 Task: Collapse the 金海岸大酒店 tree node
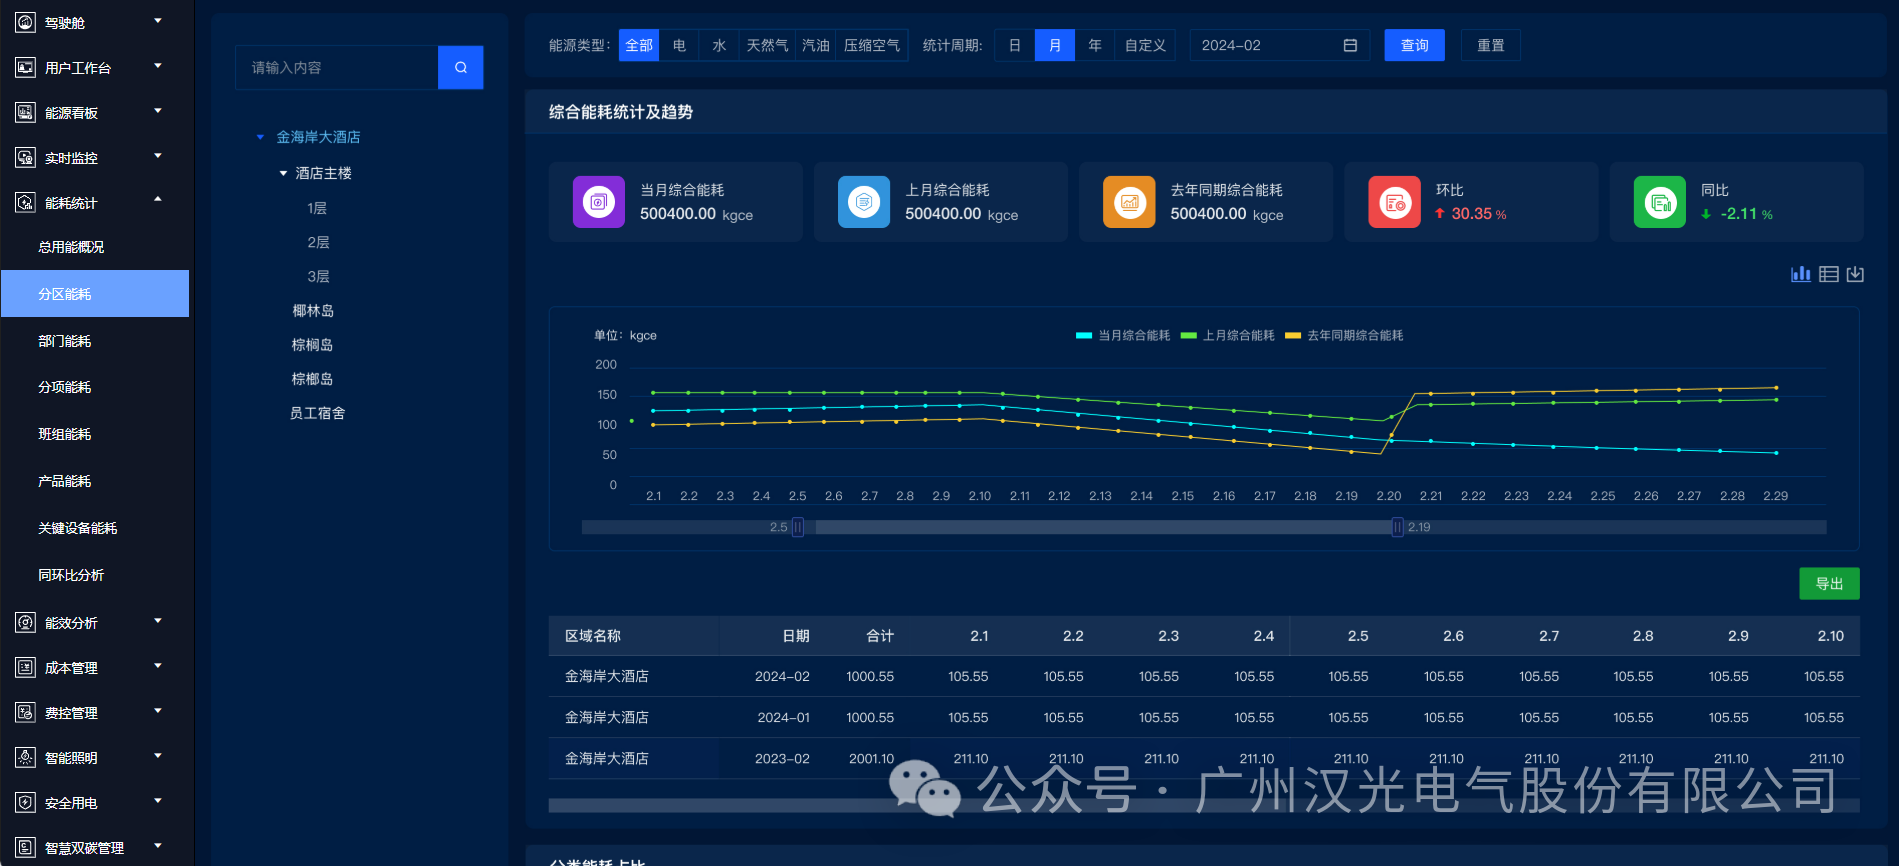[261, 138]
